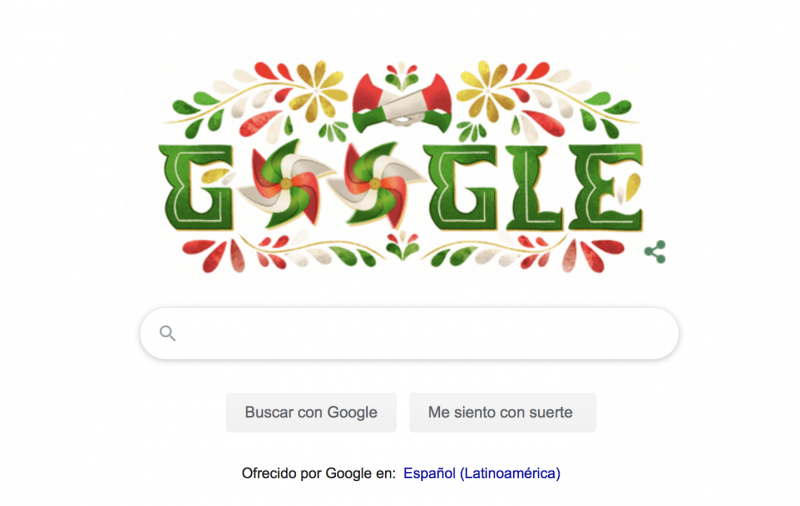Open the Español (Latinoamérica) language link
This screenshot has height=506, width=800.
coord(482,473)
